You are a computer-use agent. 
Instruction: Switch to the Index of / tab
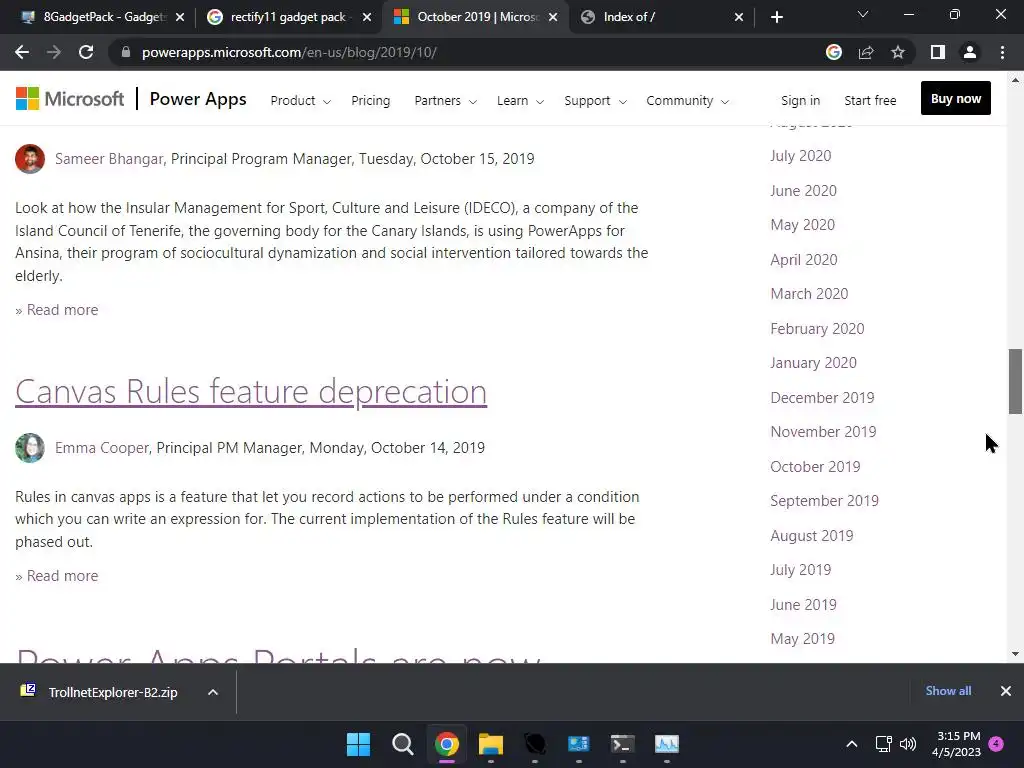coord(660,17)
